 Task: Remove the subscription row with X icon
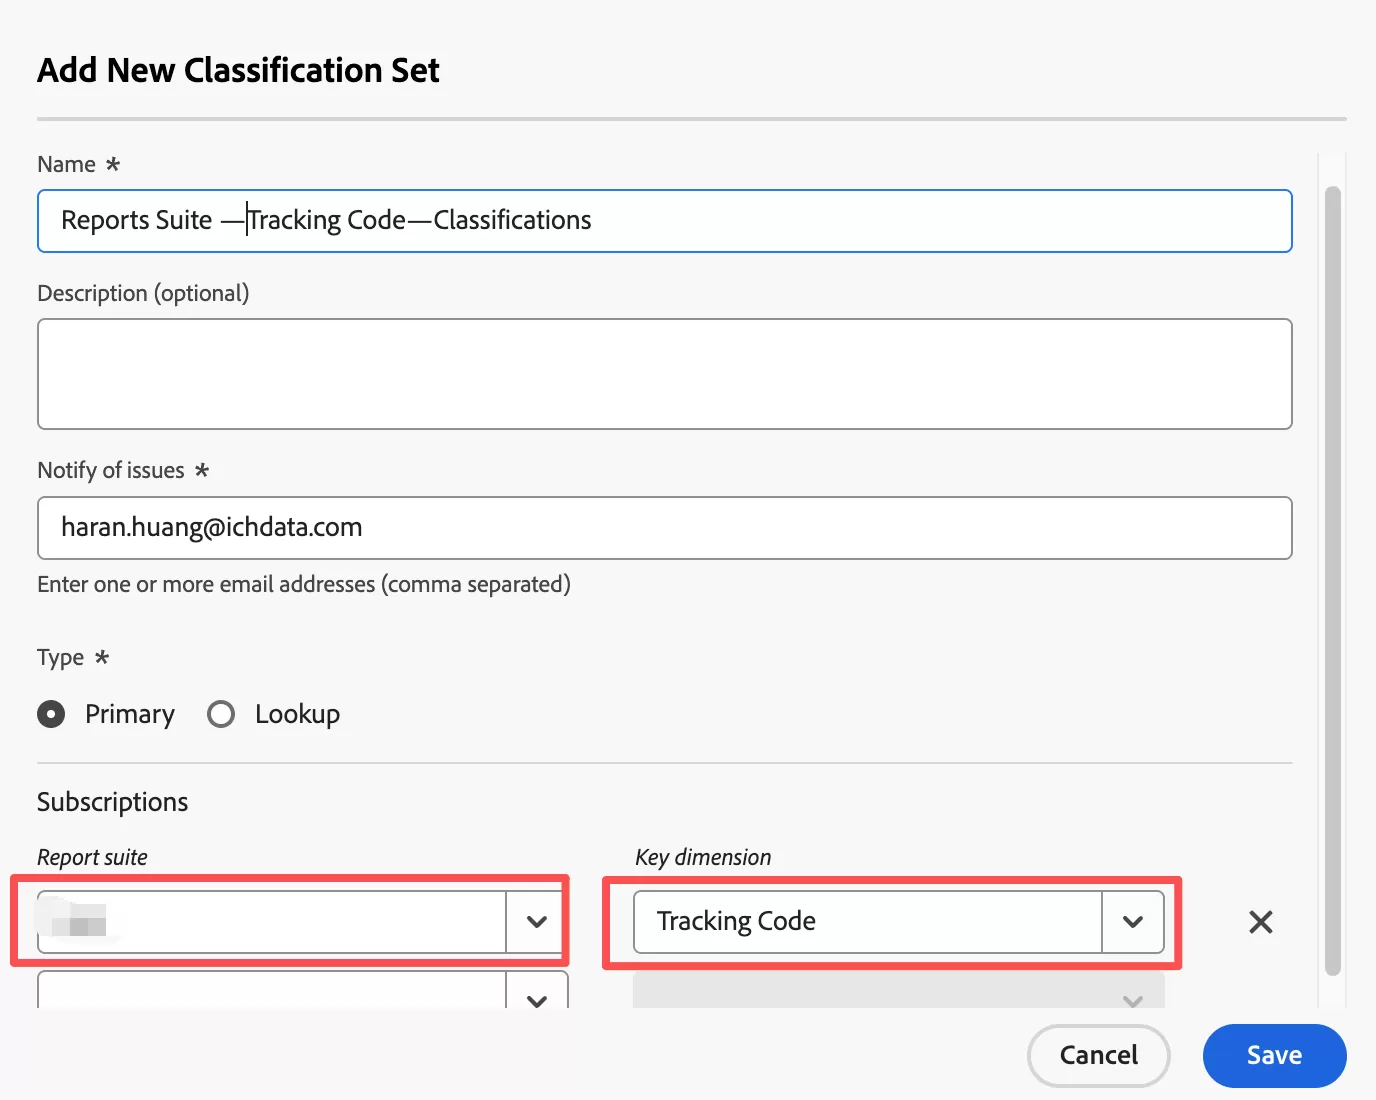(x=1260, y=922)
